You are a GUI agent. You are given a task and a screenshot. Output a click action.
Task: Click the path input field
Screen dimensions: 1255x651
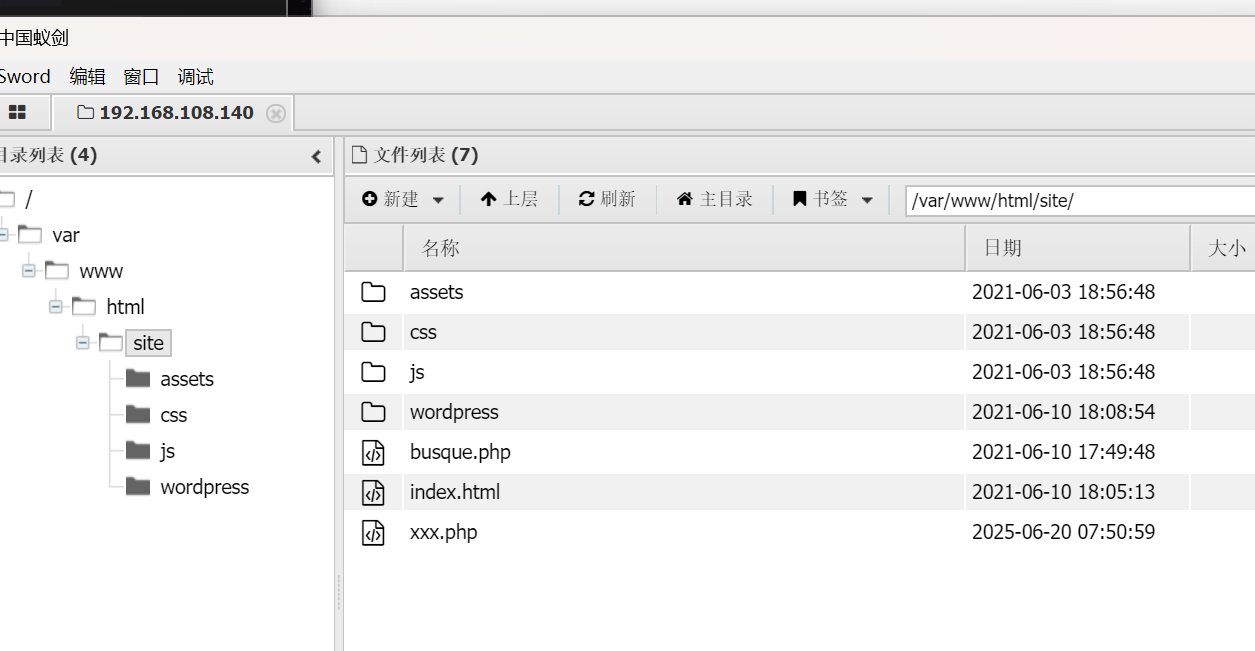coord(1080,200)
